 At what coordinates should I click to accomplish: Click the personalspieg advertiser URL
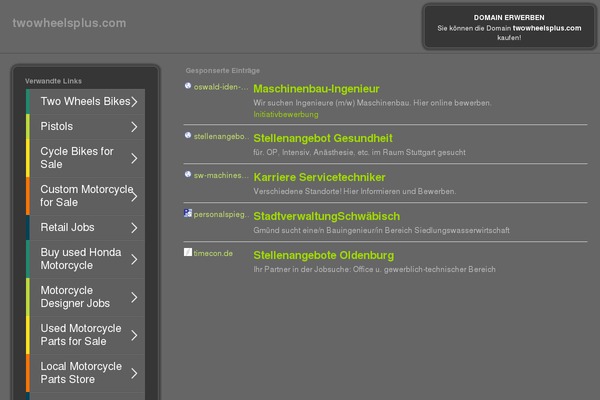(221, 214)
